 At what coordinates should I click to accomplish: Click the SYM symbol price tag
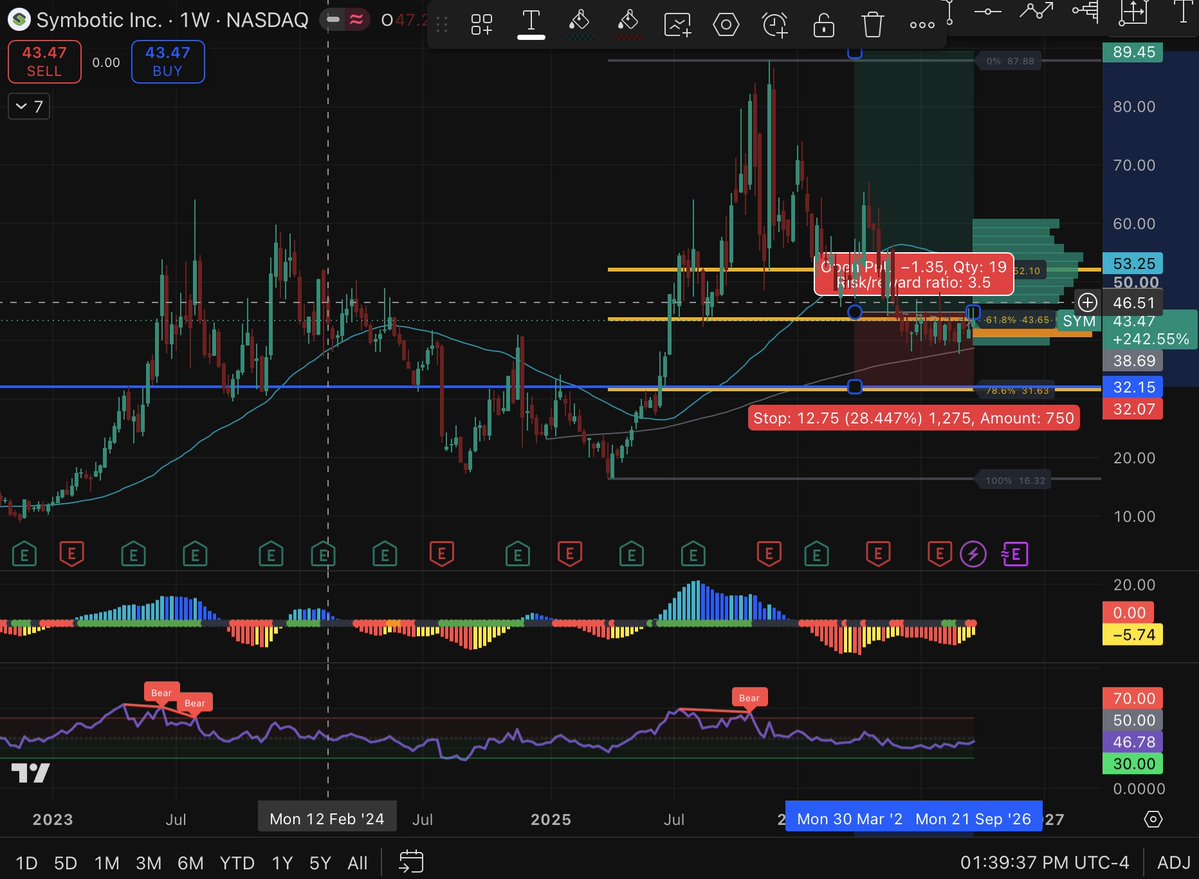(x=1078, y=321)
